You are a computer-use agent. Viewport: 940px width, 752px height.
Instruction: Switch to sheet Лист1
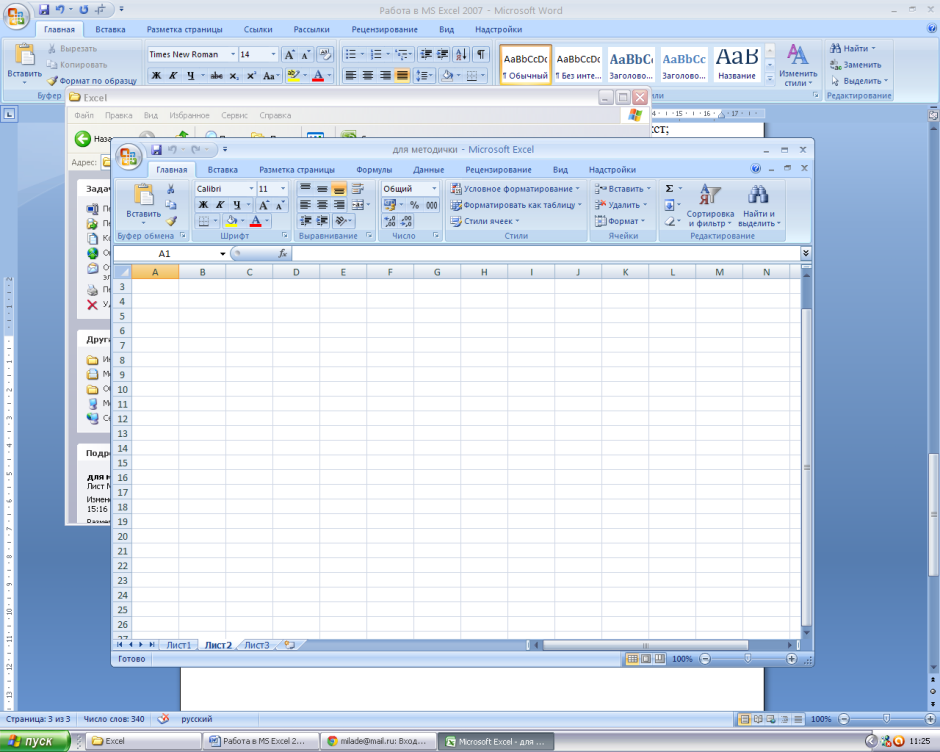pyautogui.click(x=179, y=645)
